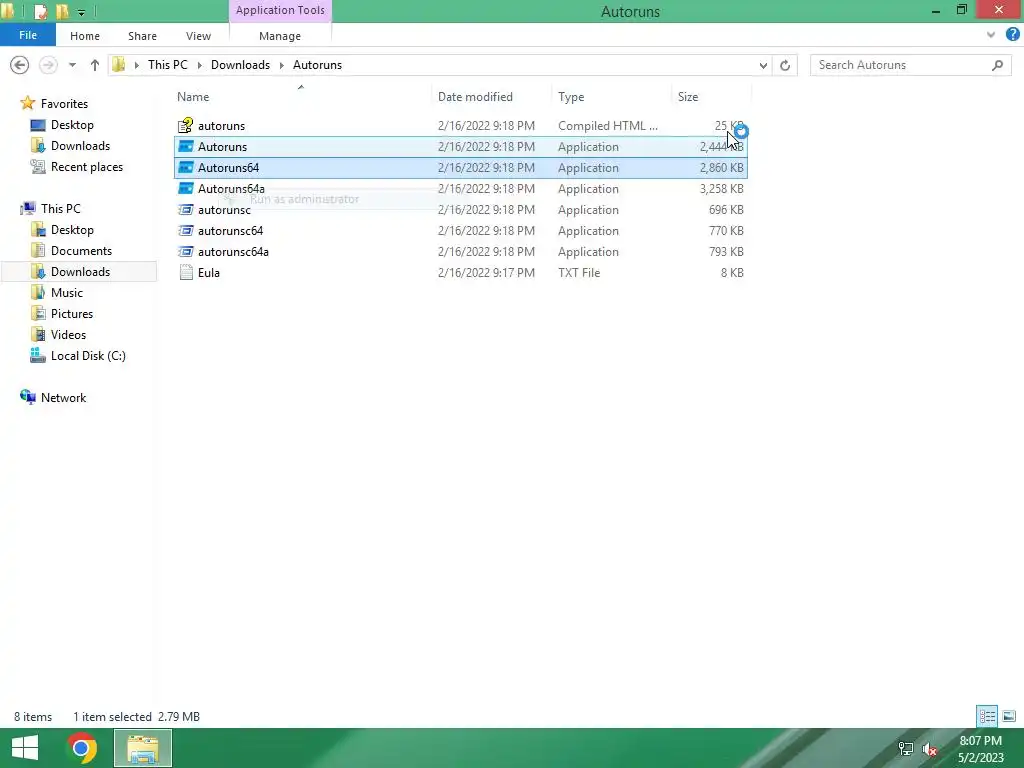
Task: Switch to the Home ribbon tab
Action: coord(85,36)
